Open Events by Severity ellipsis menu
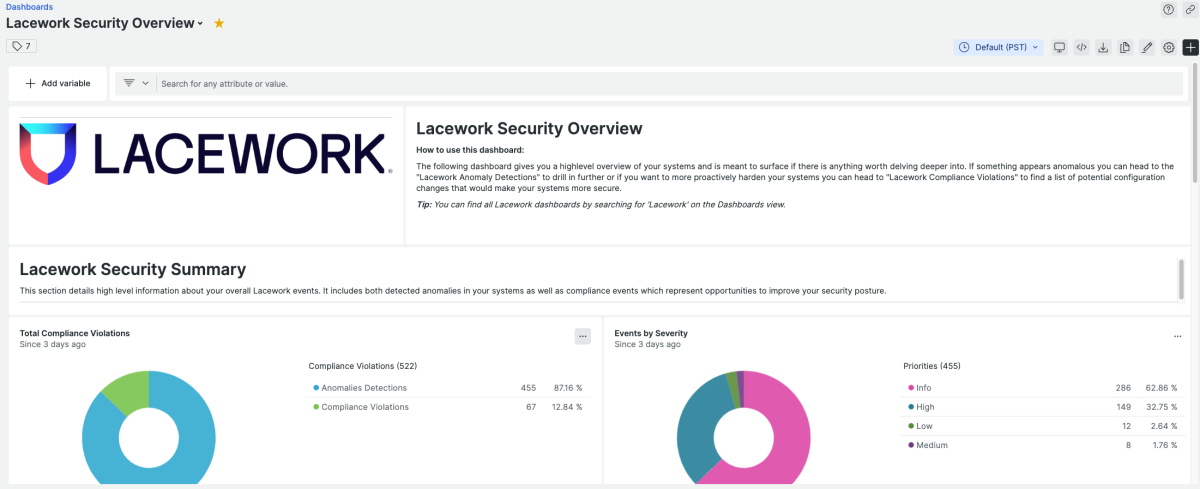Image resolution: width=1200 pixels, height=489 pixels. (x=1177, y=337)
